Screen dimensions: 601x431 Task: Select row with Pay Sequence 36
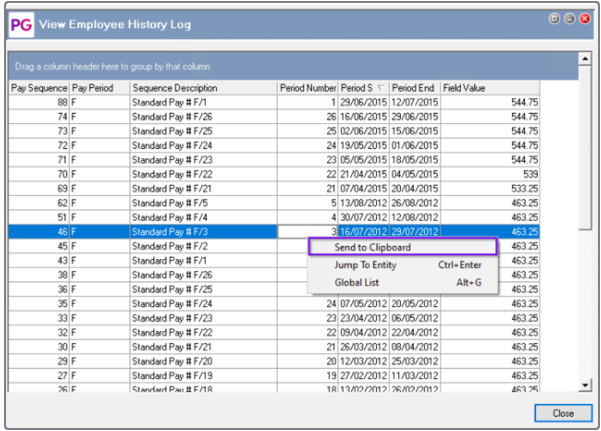click(x=274, y=289)
